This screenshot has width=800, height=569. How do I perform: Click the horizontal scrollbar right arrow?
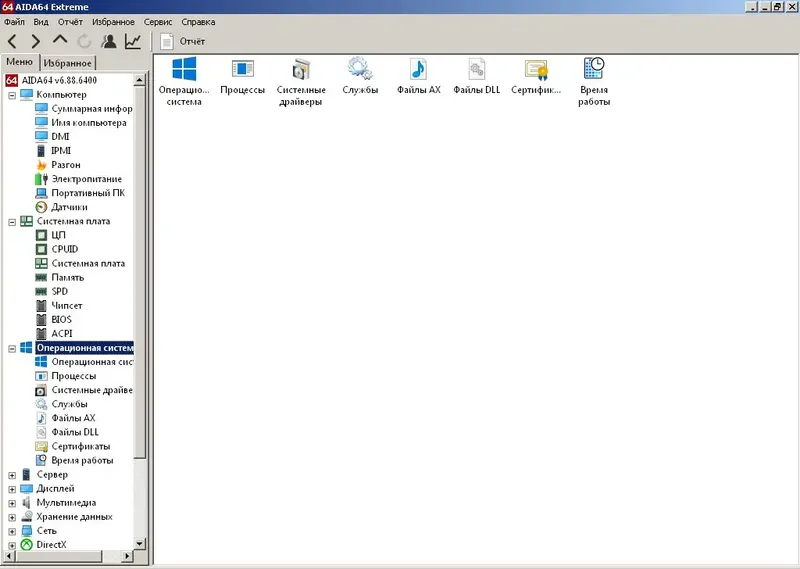tap(127, 556)
